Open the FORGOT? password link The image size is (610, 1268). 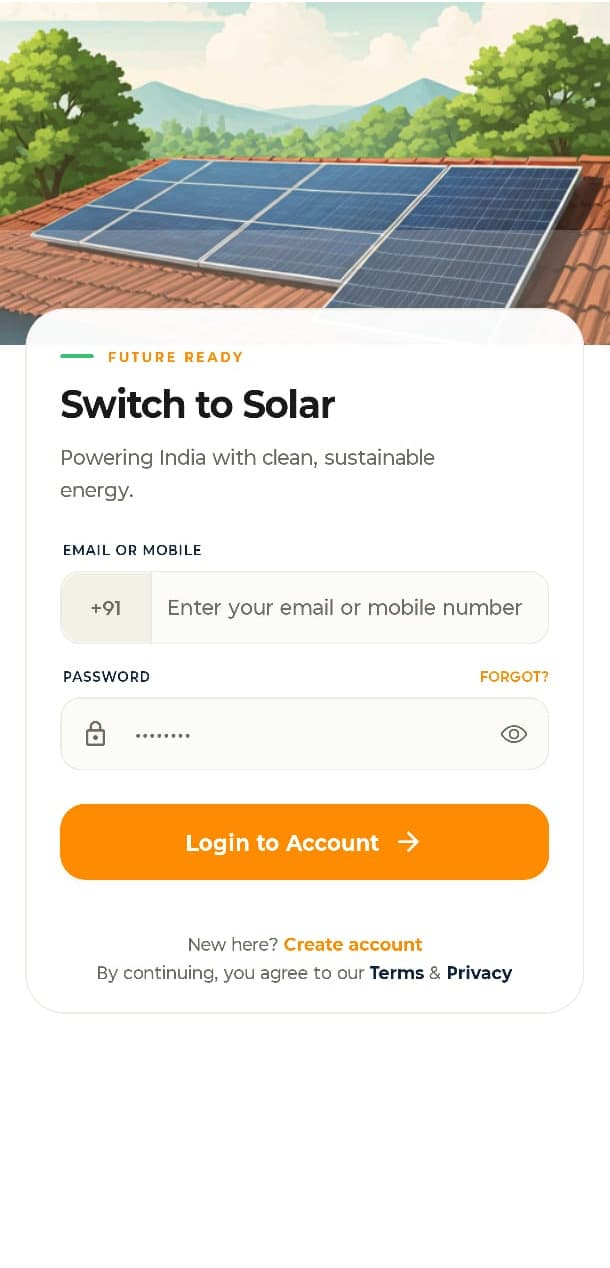[x=514, y=677]
